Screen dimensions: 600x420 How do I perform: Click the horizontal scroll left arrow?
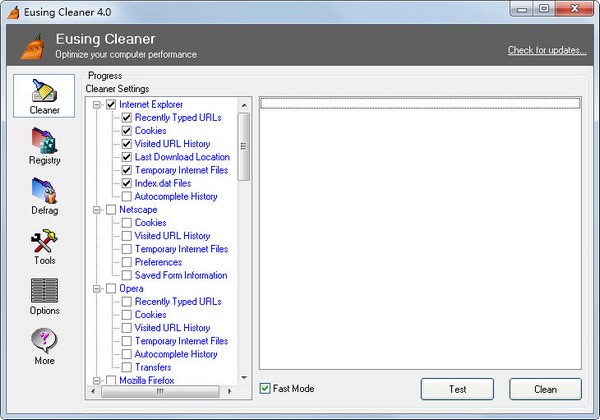tap(93, 391)
